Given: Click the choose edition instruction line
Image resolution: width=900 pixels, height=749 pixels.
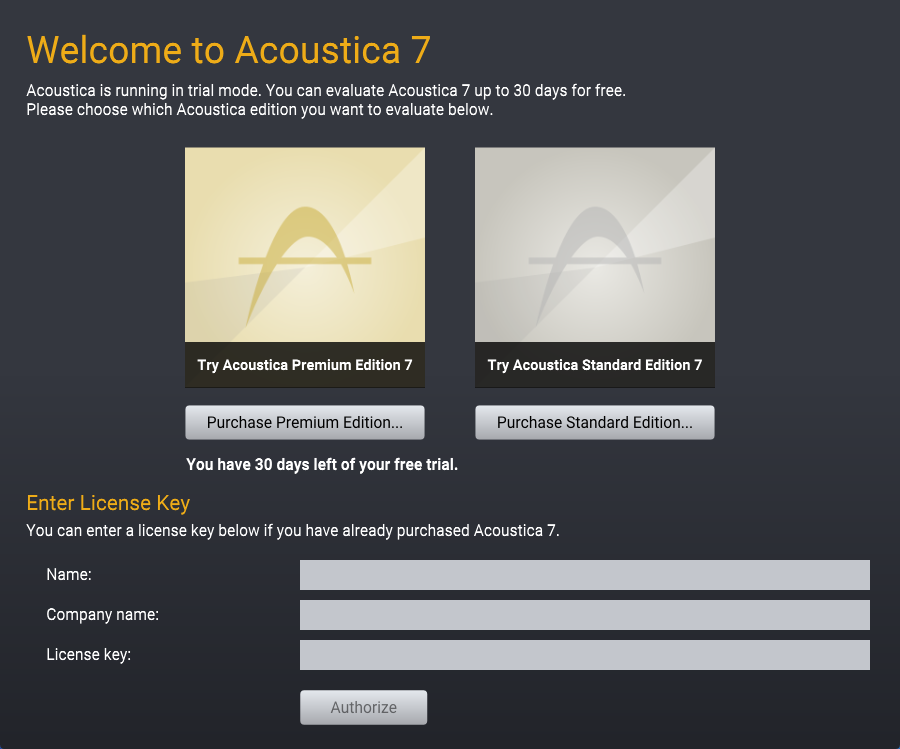Looking at the screenshot, I should tap(259, 110).
